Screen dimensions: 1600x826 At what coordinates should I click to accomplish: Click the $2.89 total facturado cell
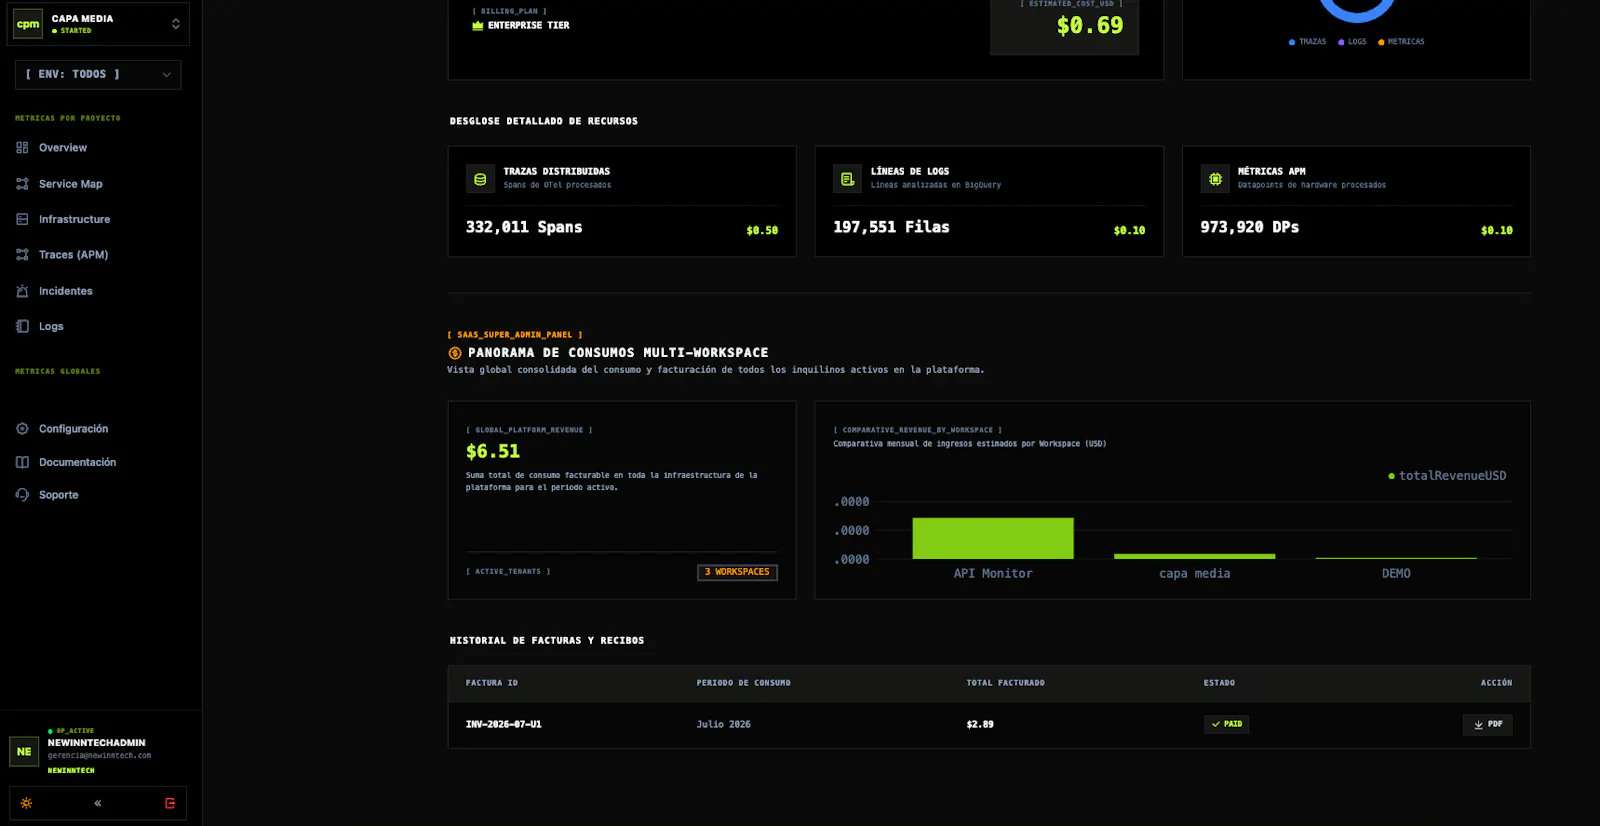980,724
